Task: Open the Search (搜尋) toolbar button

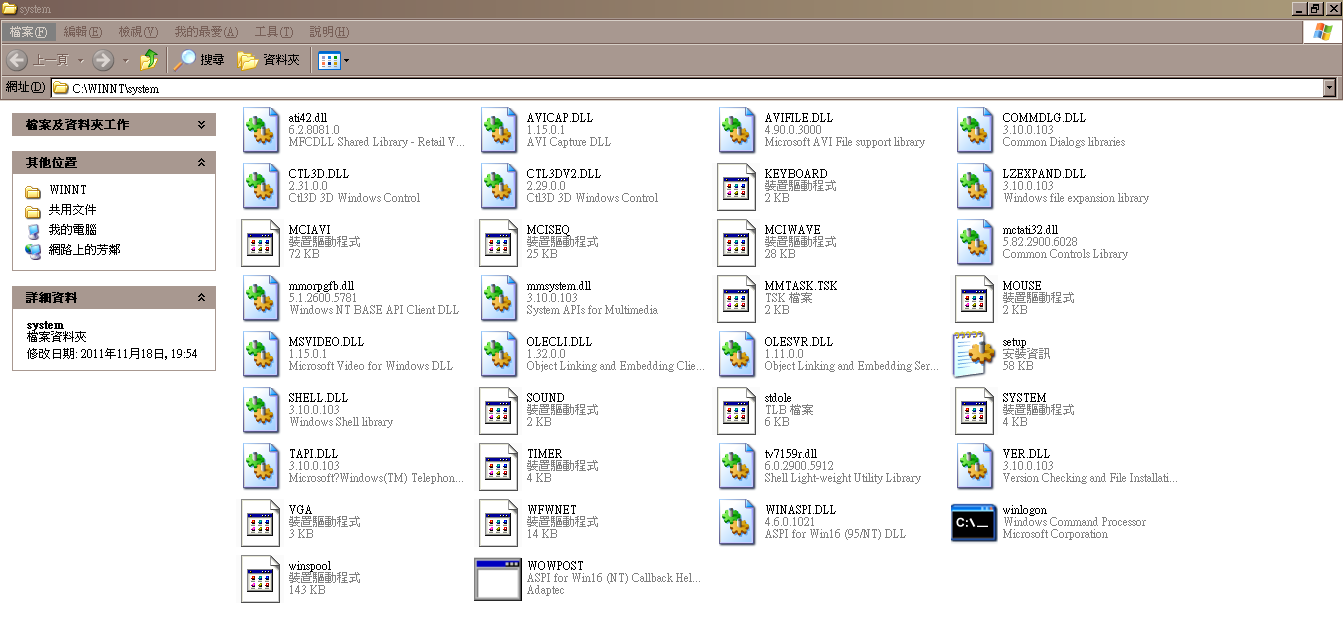Action: (199, 60)
